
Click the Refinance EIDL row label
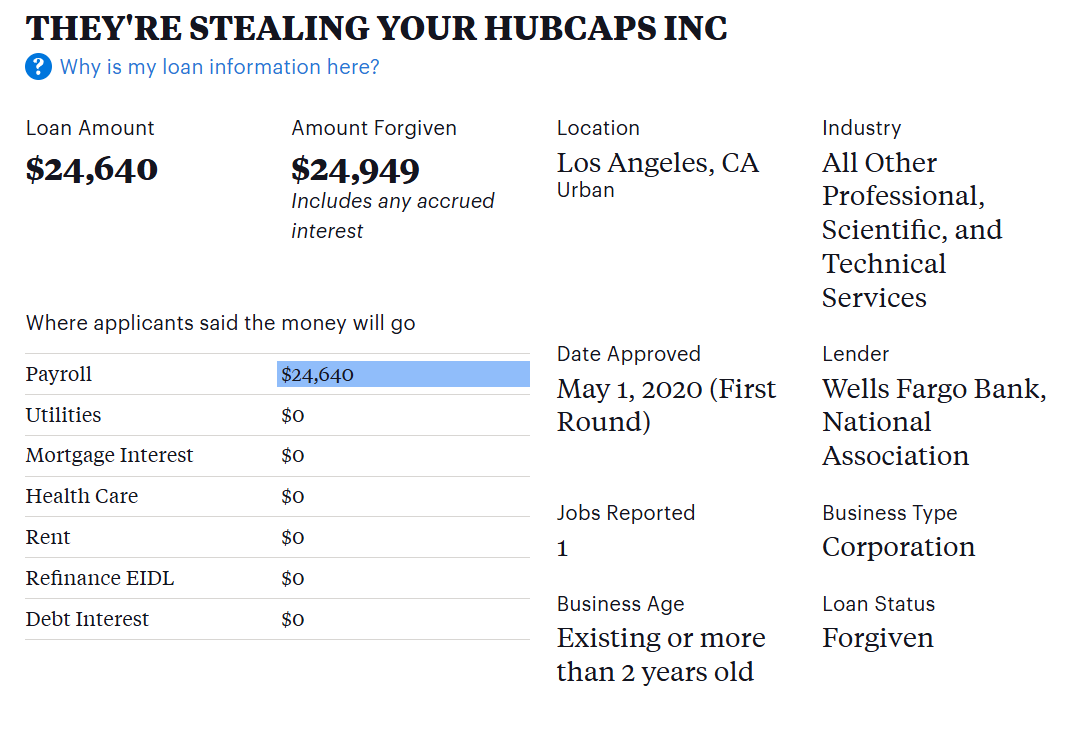tap(100, 579)
